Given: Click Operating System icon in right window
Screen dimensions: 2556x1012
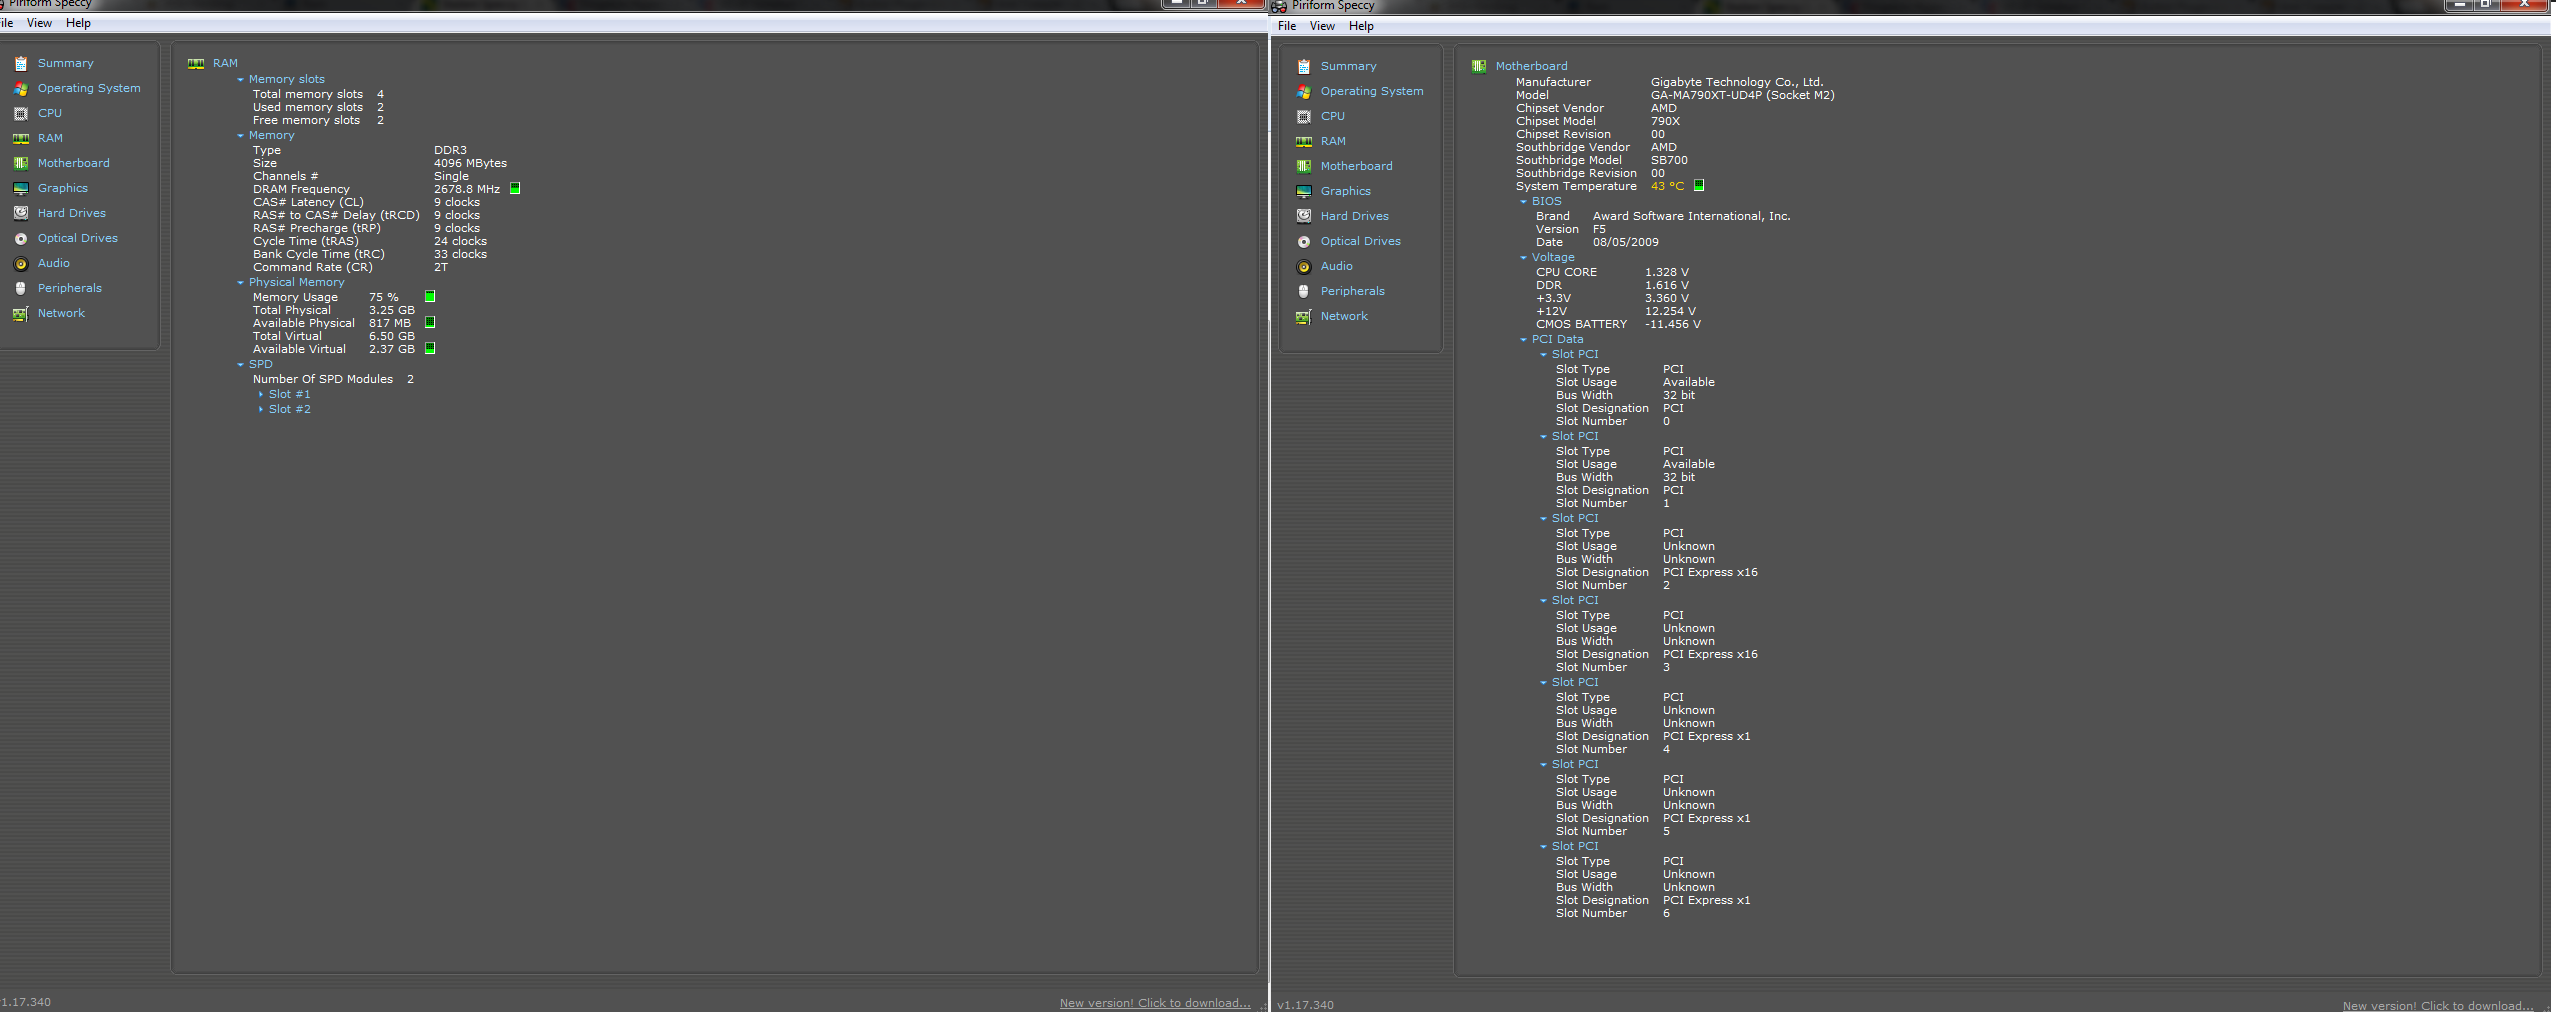Looking at the screenshot, I should point(1304,91).
